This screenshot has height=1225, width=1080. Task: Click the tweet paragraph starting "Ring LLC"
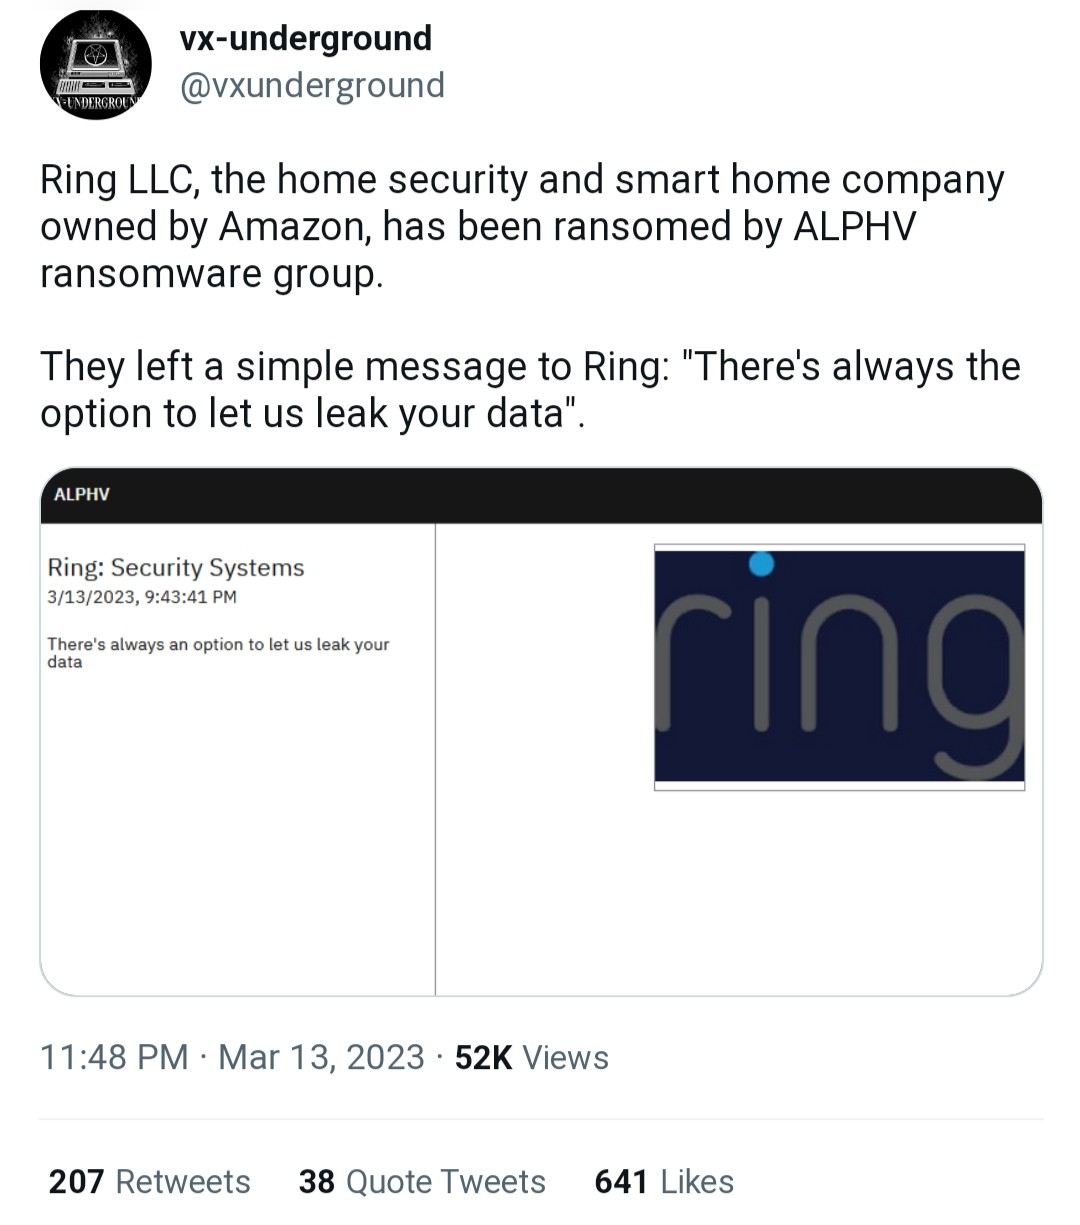point(520,226)
